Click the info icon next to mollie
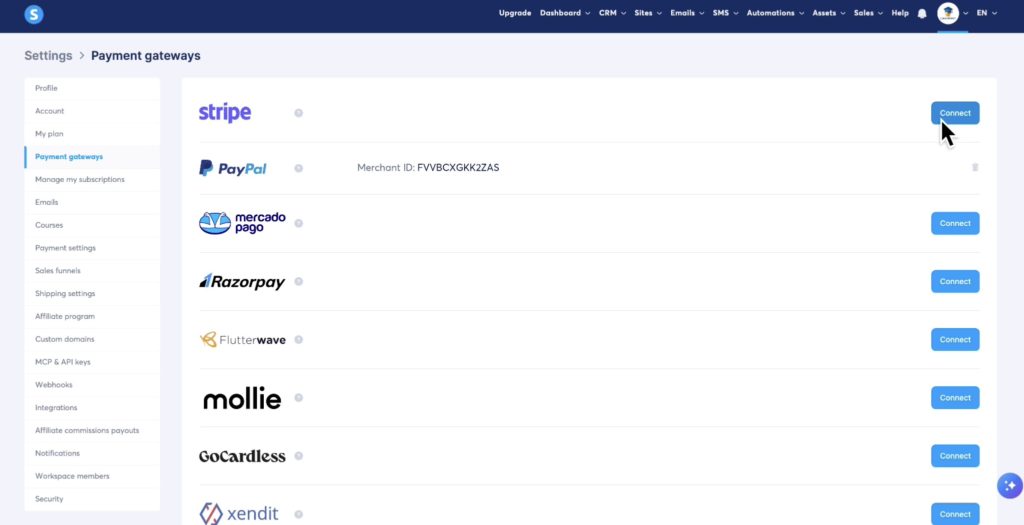 [298, 398]
